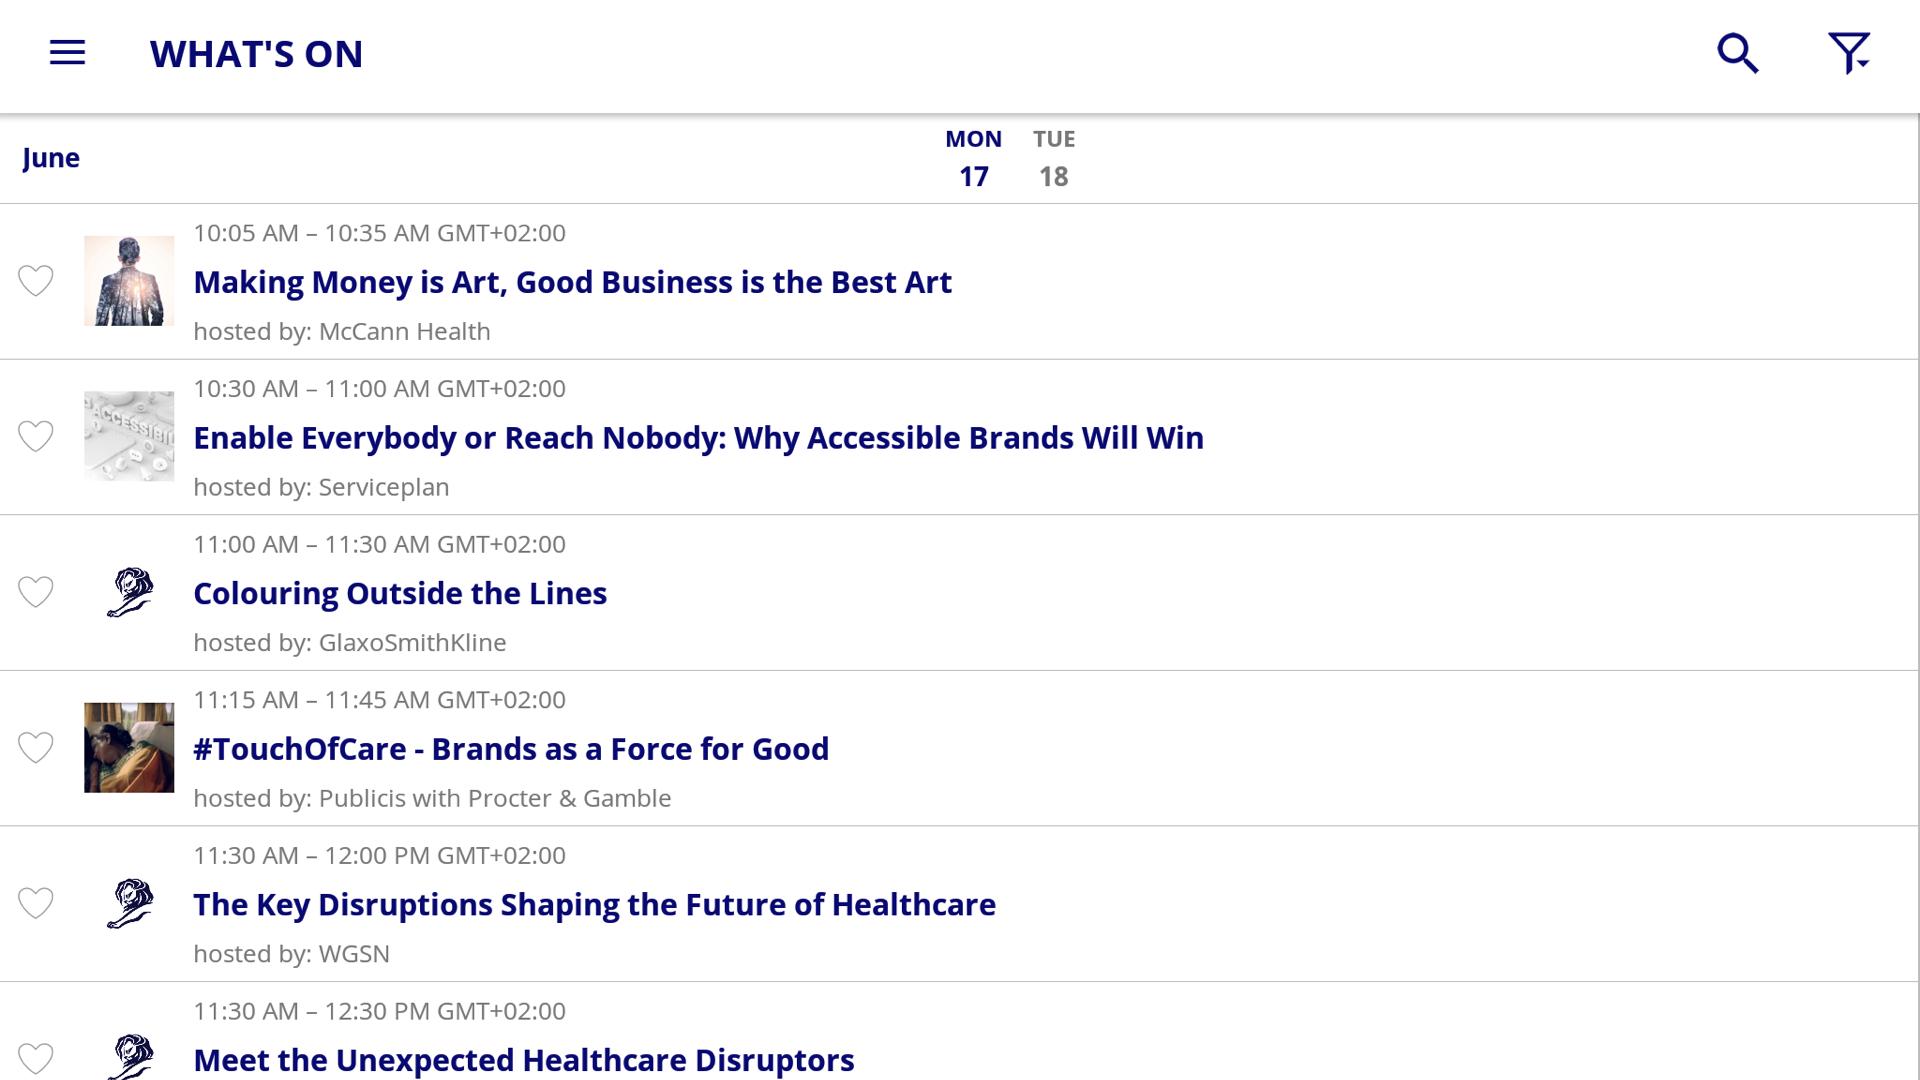
Task: Open The Key Disruptions Shaping Healthcare title
Action: pyautogui.click(x=594, y=904)
